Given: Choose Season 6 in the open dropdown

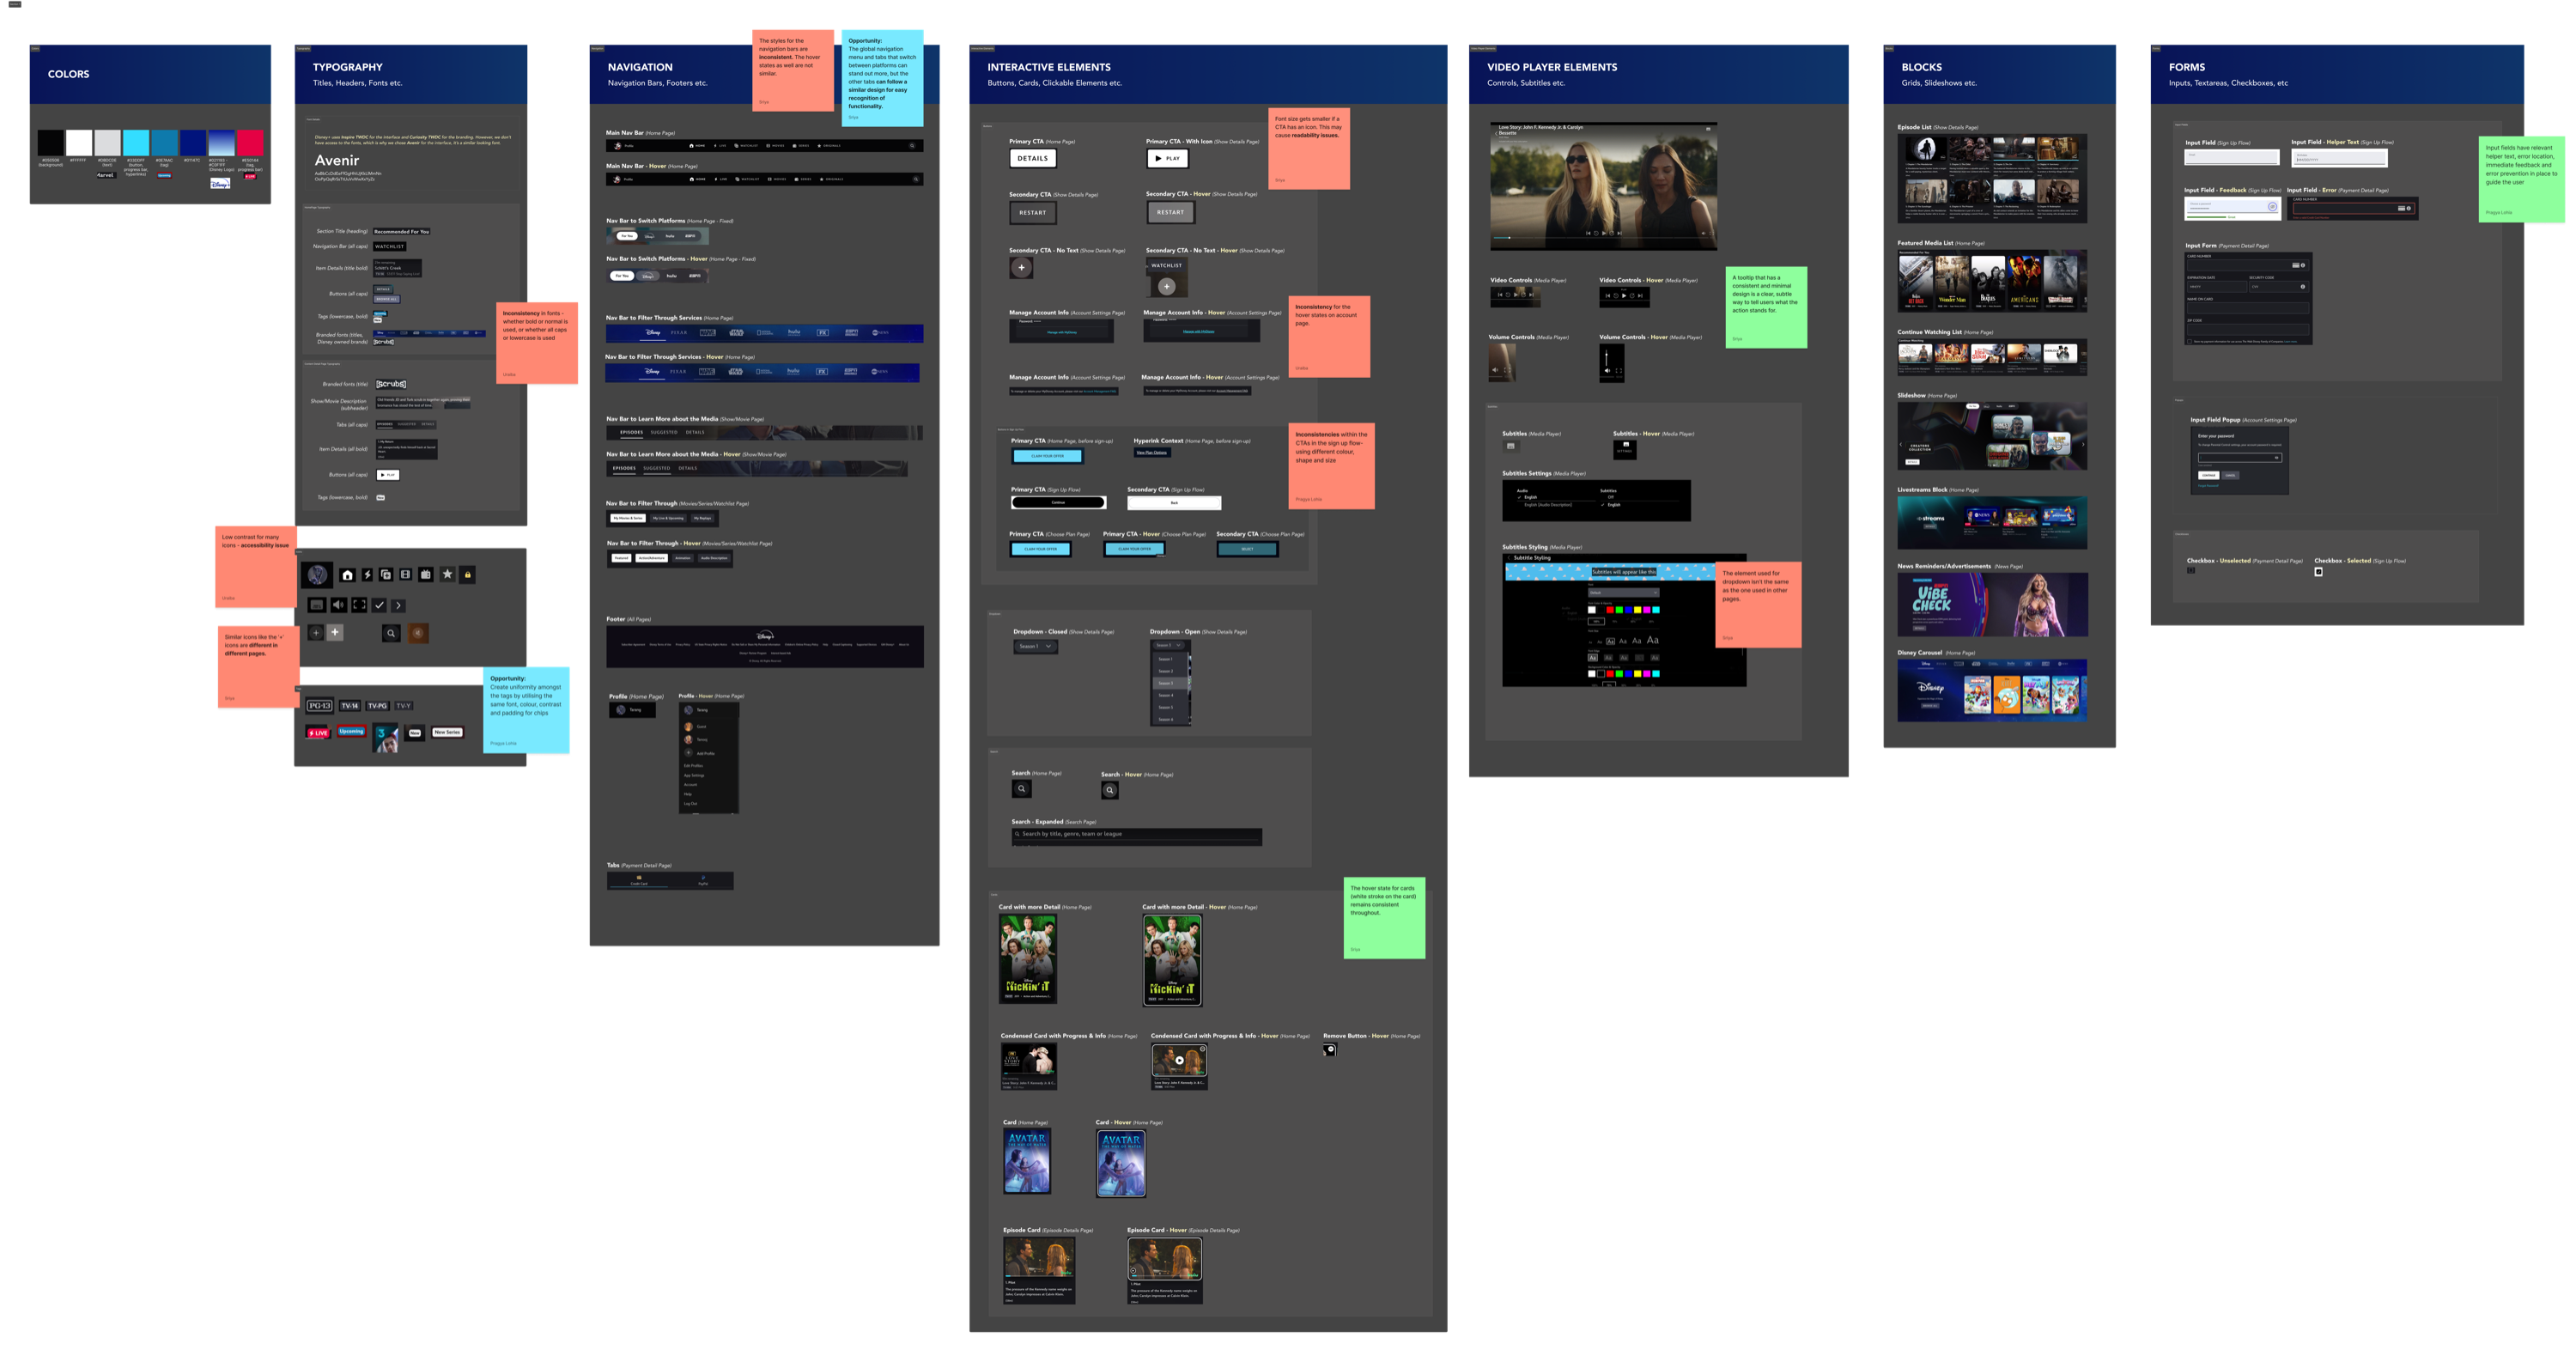Looking at the screenshot, I should click(x=1170, y=719).
